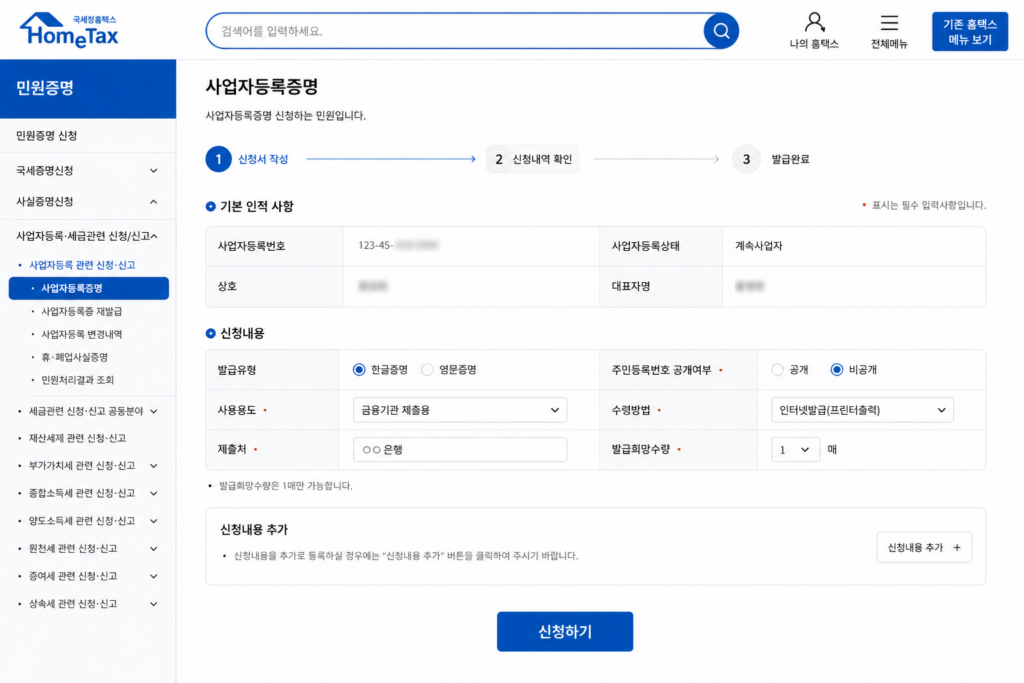Select 비공개 radio option
The height and width of the screenshot is (683, 1024).
837,370
